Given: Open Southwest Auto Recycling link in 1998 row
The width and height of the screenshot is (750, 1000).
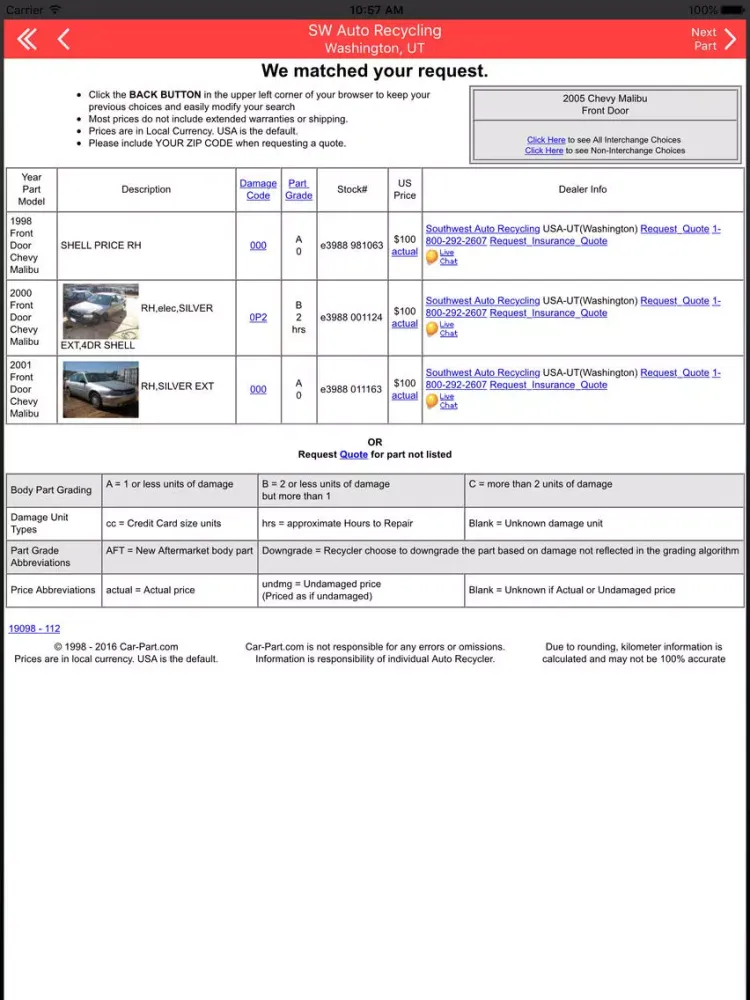Looking at the screenshot, I should (483, 228).
